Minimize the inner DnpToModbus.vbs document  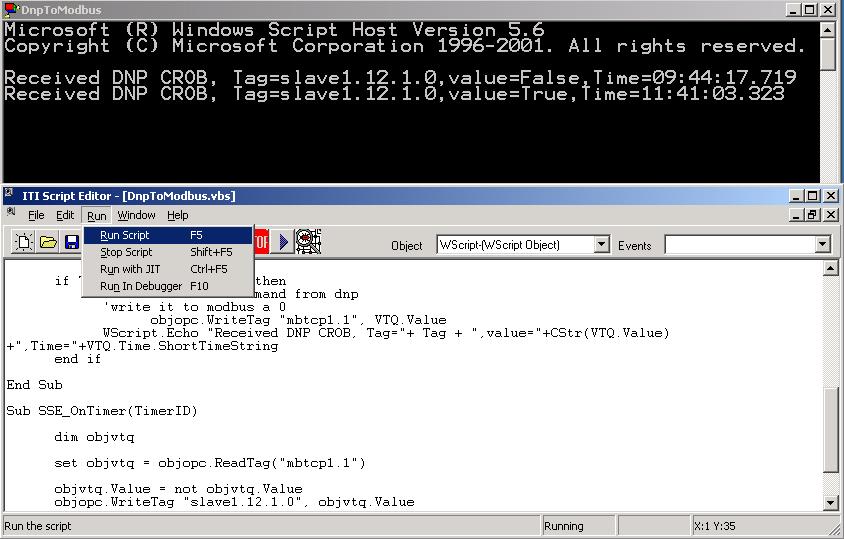(x=797, y=215)
